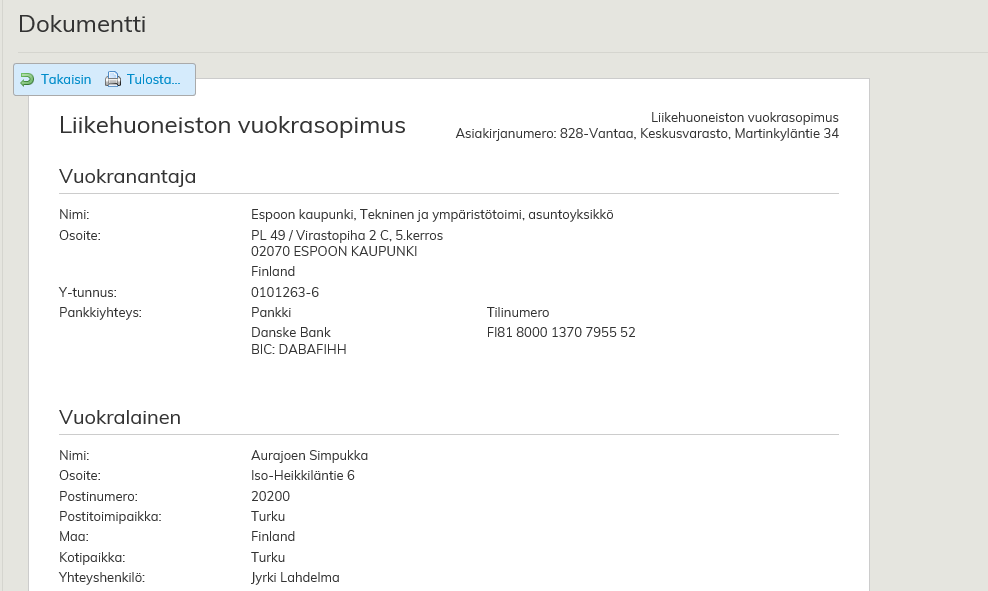The height and width of the screenshot is (591, 988).
Task: Click the green back arrow icon
Action: click(27, 80)
